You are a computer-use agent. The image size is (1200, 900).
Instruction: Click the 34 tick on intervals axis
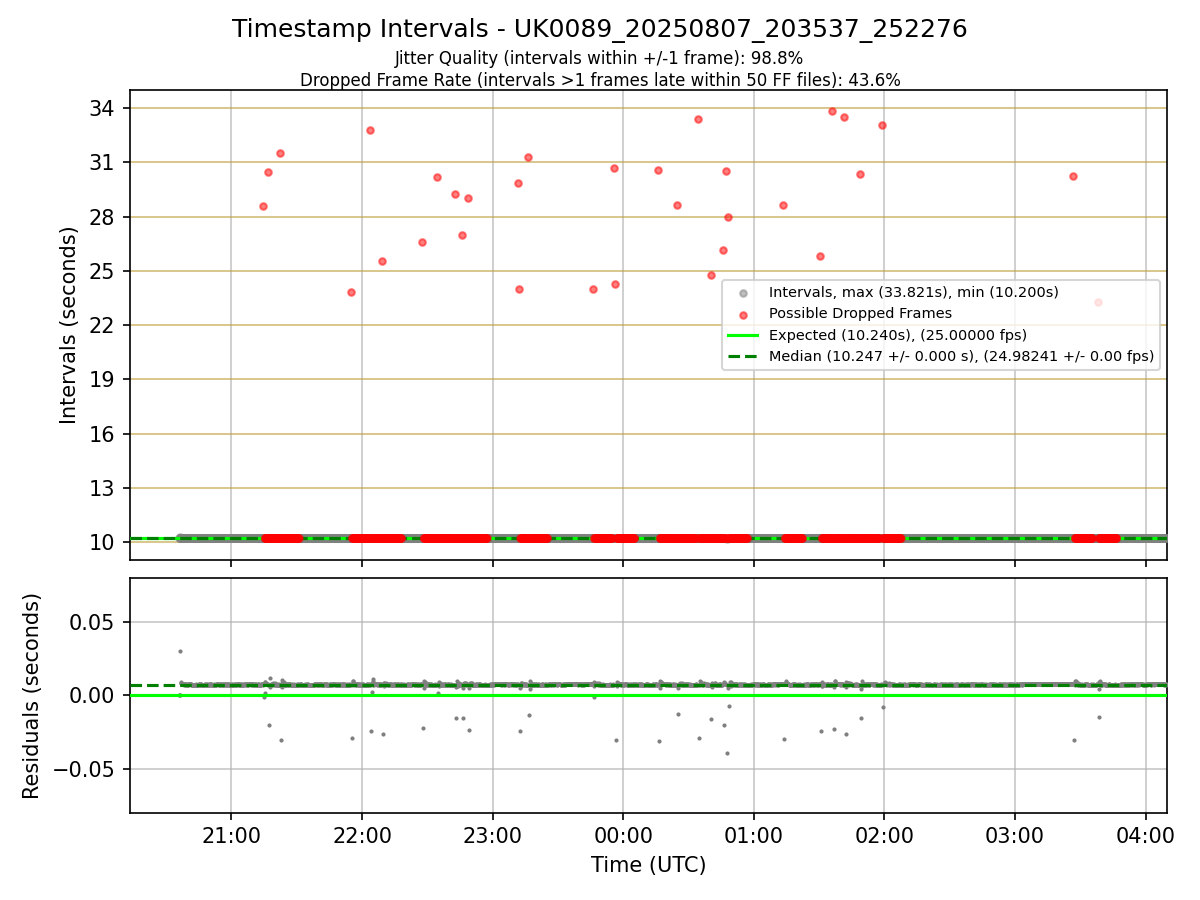[x=104, y=108]
